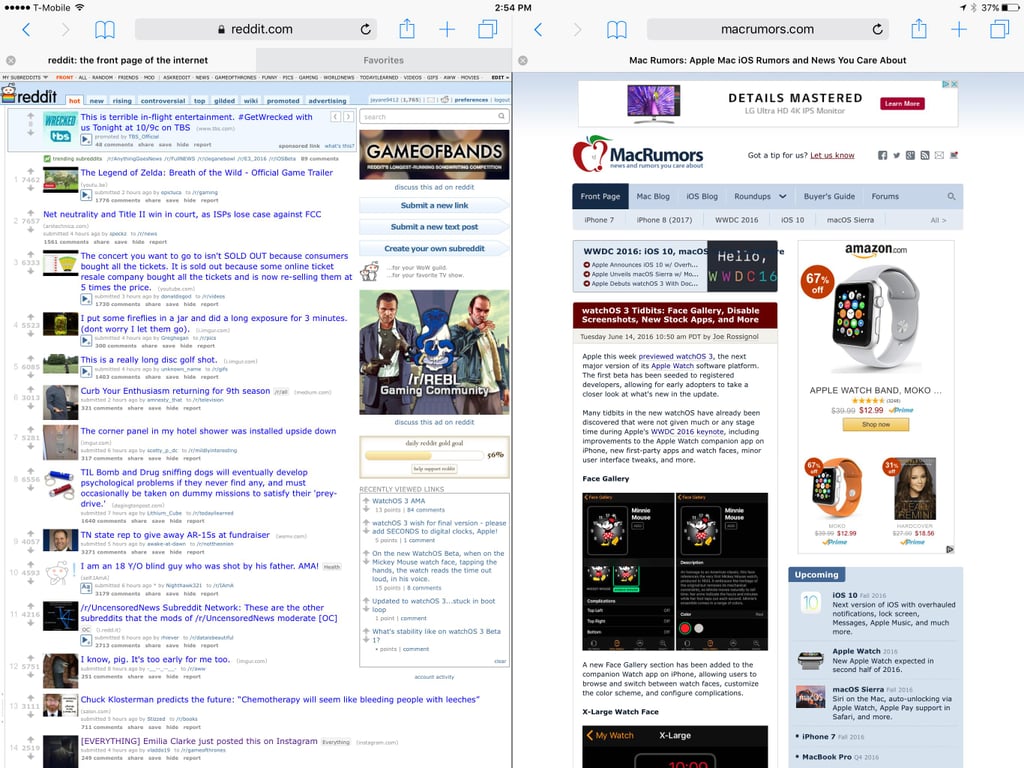Screen dimensions: 1024x768
Task: Click the MacRumors email envelope icon
Action: click(939, 155)
